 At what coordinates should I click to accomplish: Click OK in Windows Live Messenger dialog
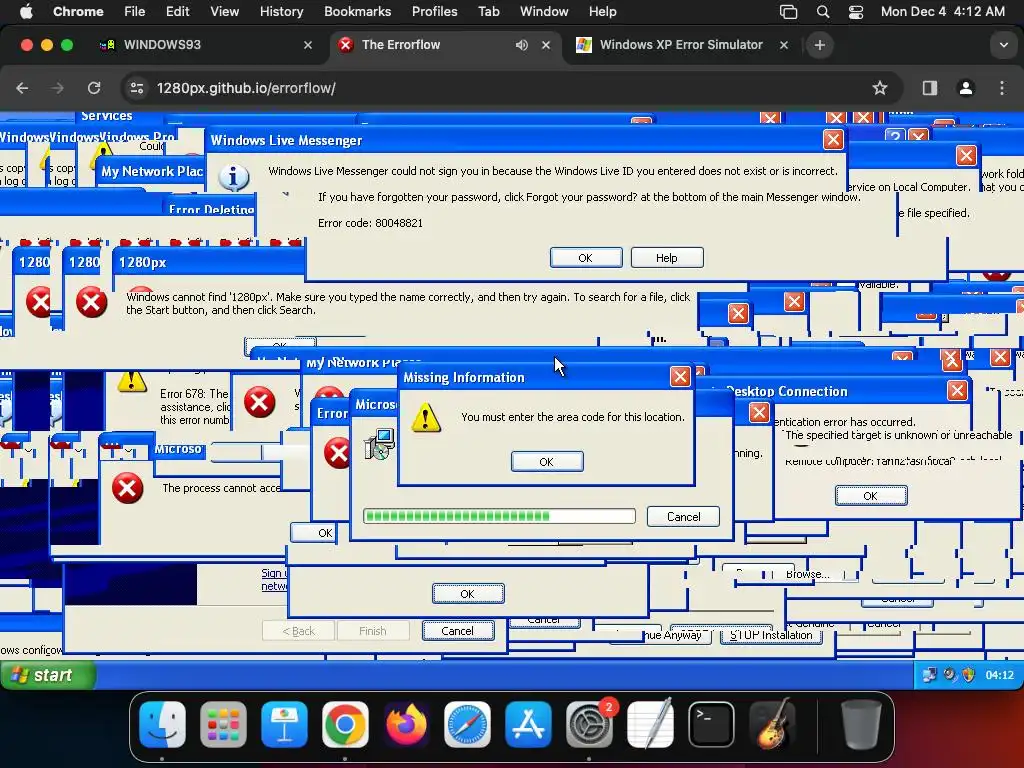point(586,258)
